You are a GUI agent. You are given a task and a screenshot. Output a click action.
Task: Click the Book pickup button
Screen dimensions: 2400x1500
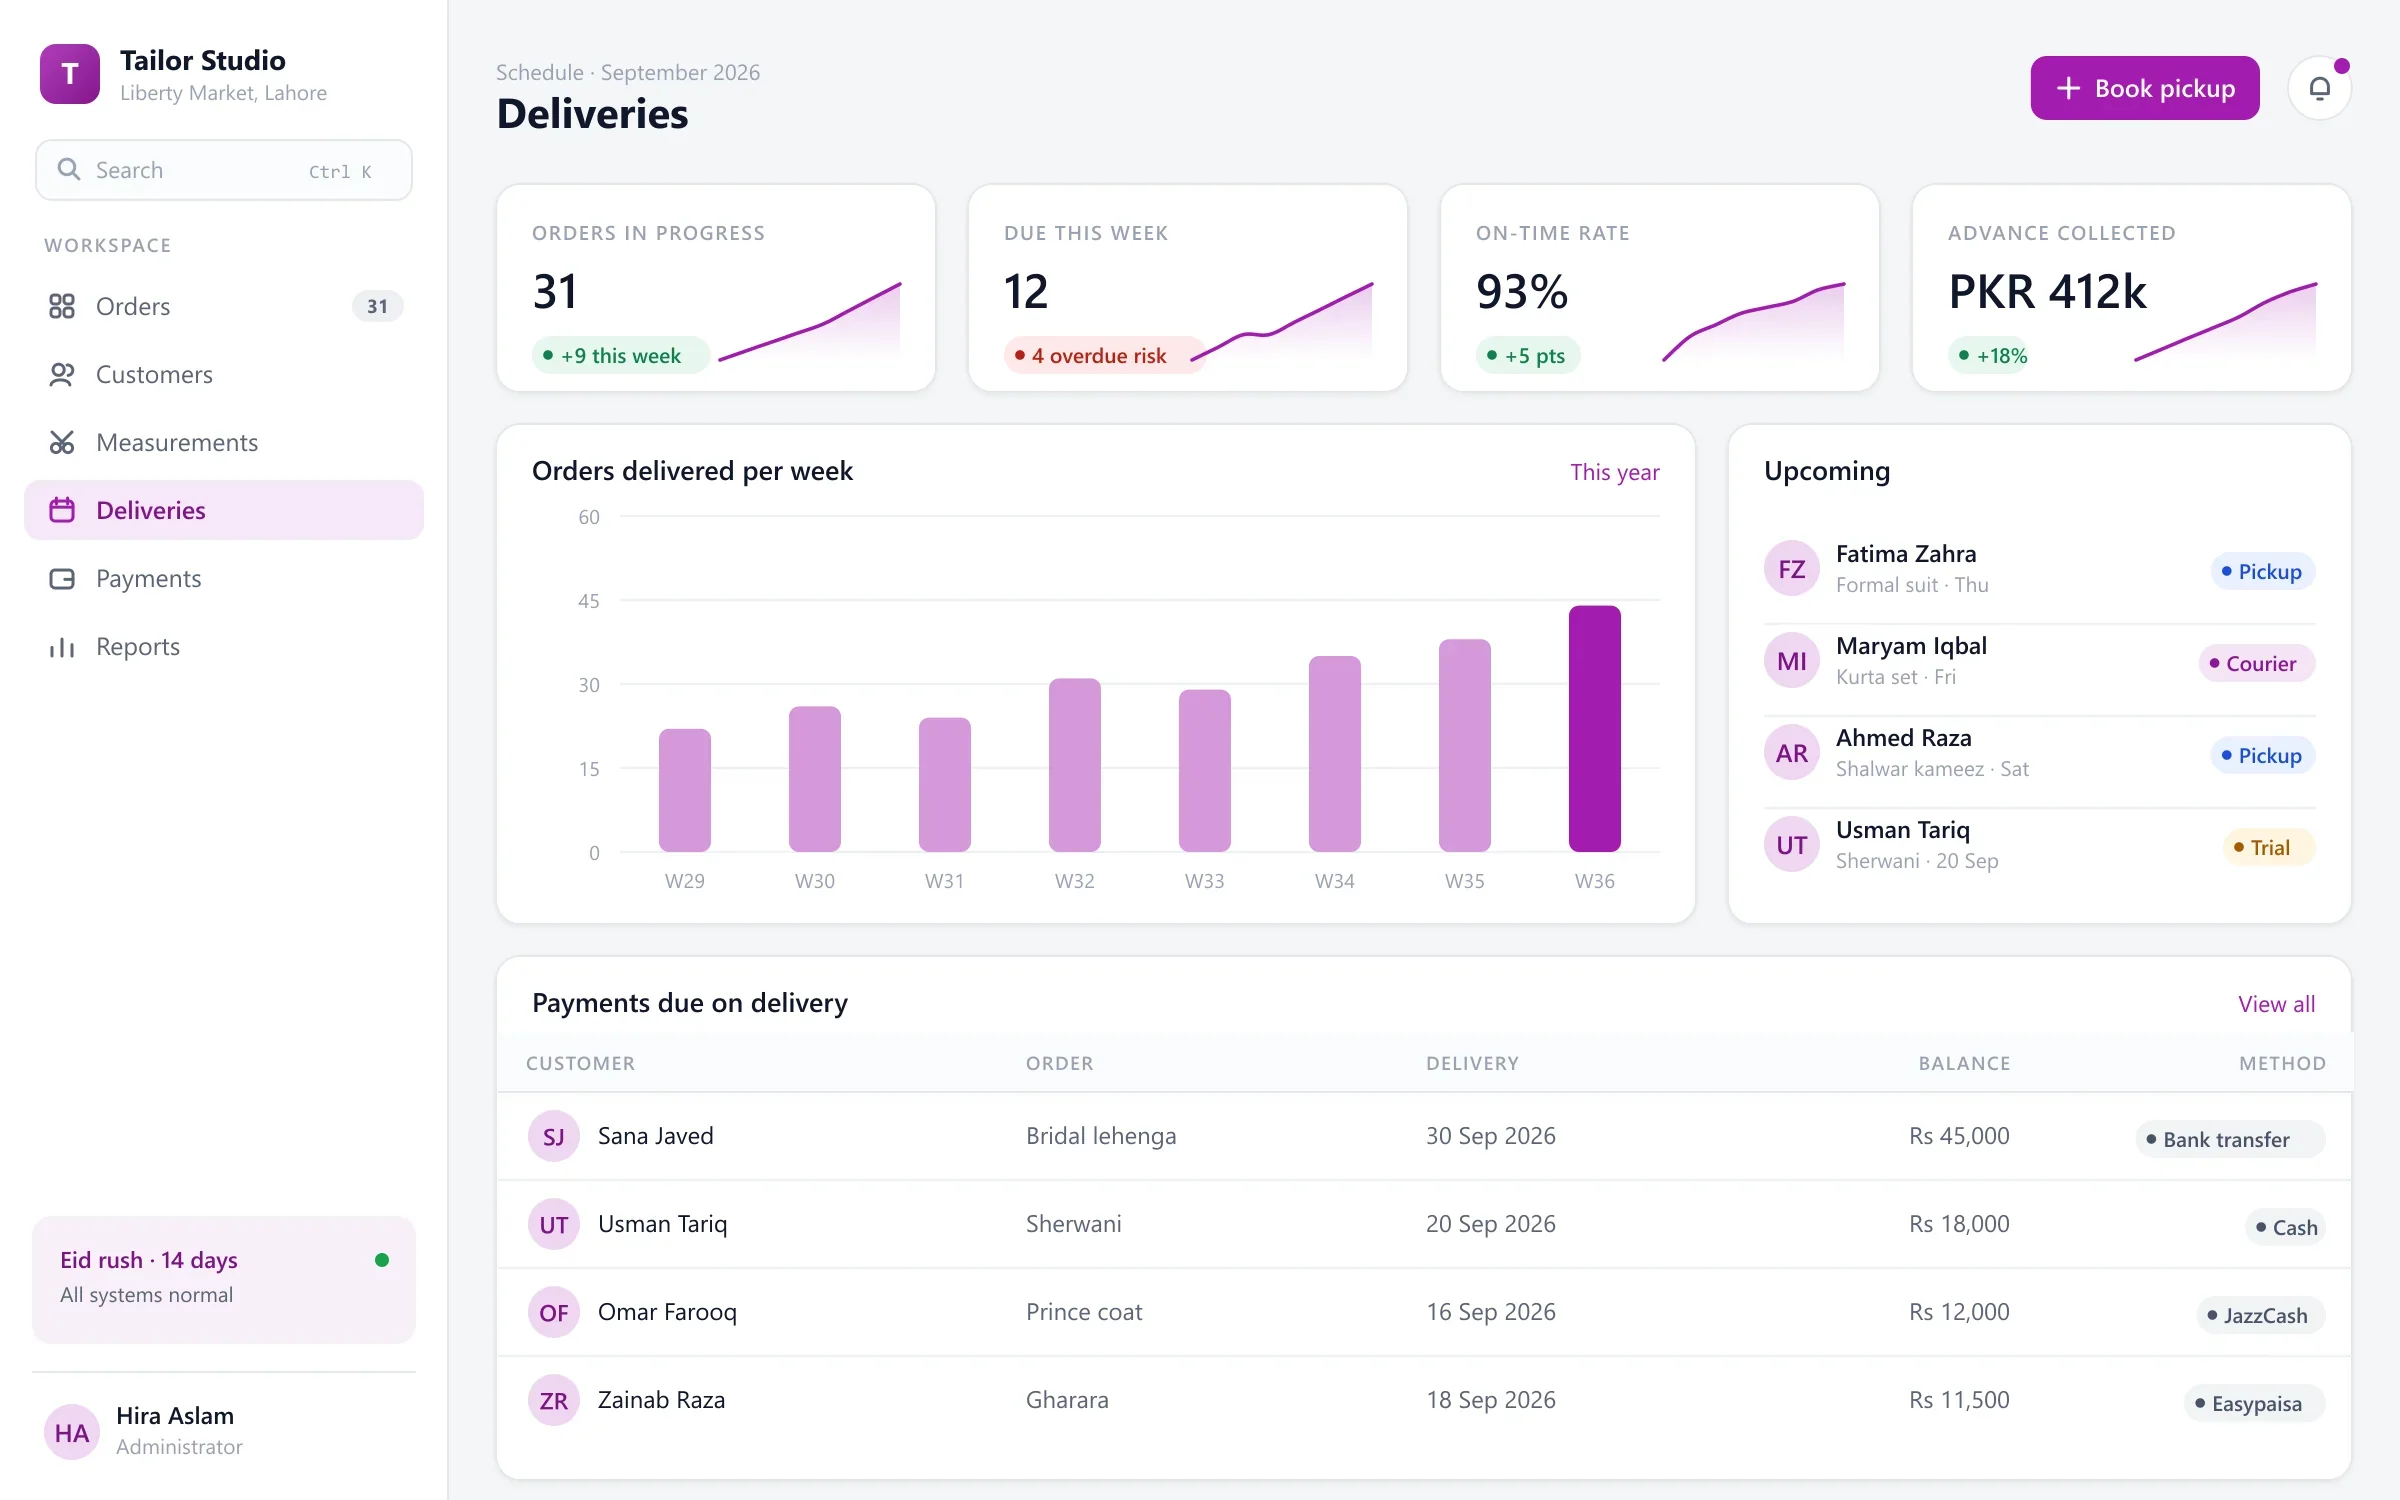click(2145, 88)
